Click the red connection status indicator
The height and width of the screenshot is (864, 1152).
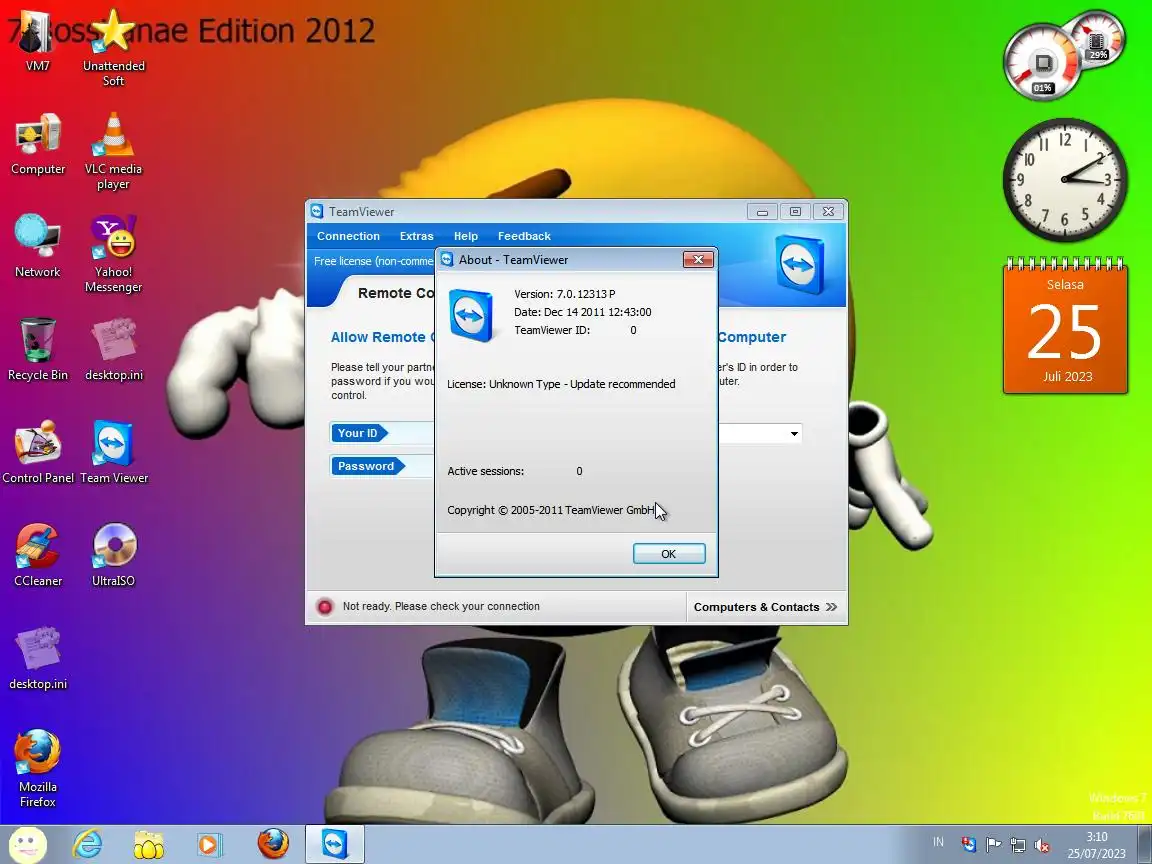[x=324, y=606]
